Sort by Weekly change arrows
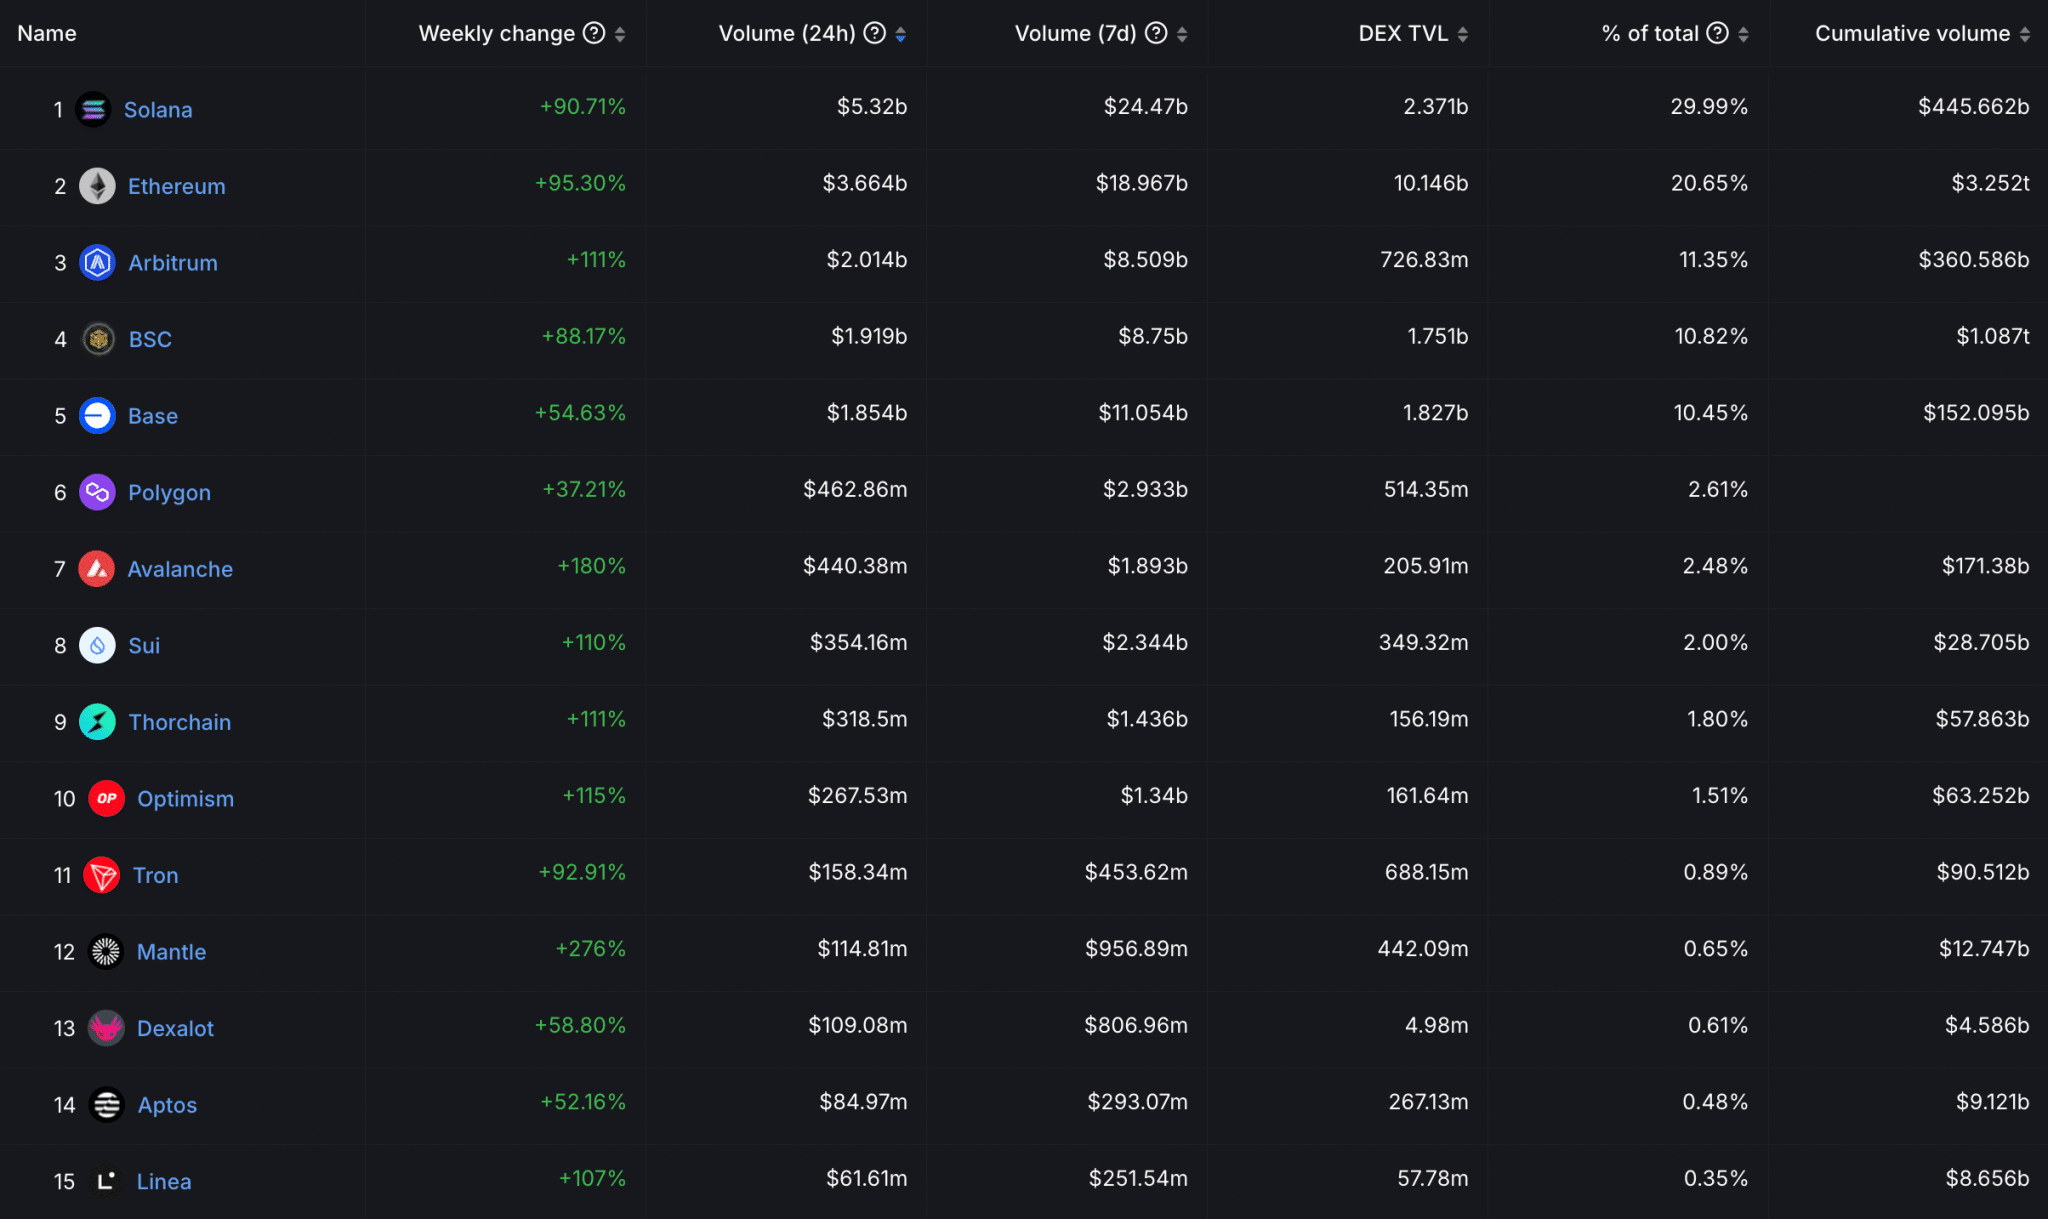The height and width of the screenshot is (1219, 2048). coord(620,34)
